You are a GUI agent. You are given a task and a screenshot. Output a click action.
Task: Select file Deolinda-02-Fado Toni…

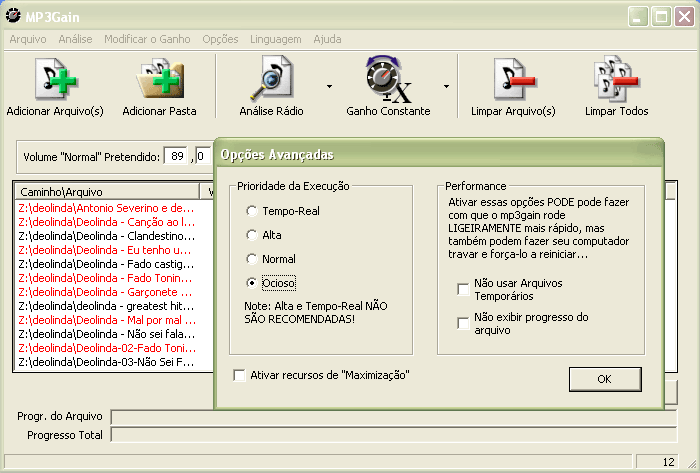pos(107,348)
